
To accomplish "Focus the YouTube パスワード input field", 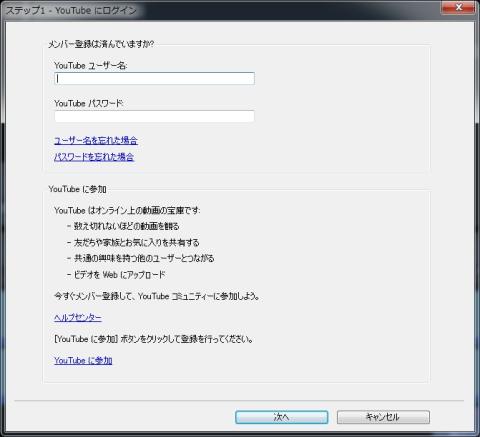I will (154, 116).
